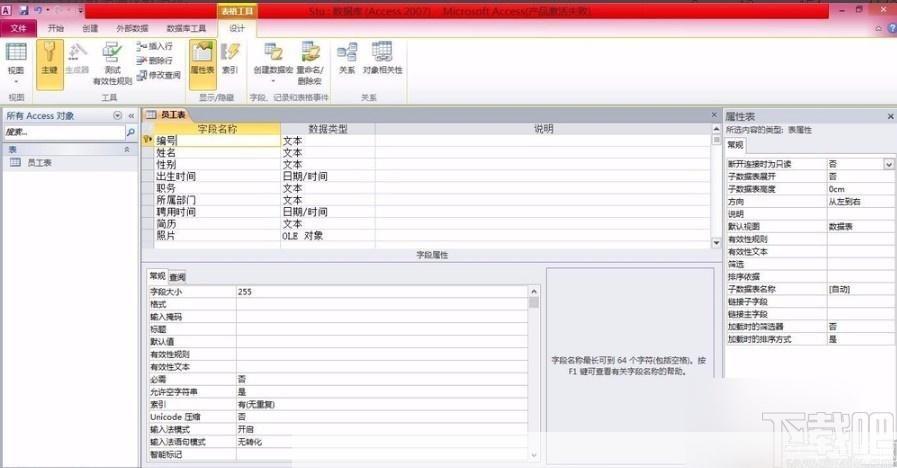Select the 员工表 document tab
This screenshot has width=897, height=468.
point(166,115)
